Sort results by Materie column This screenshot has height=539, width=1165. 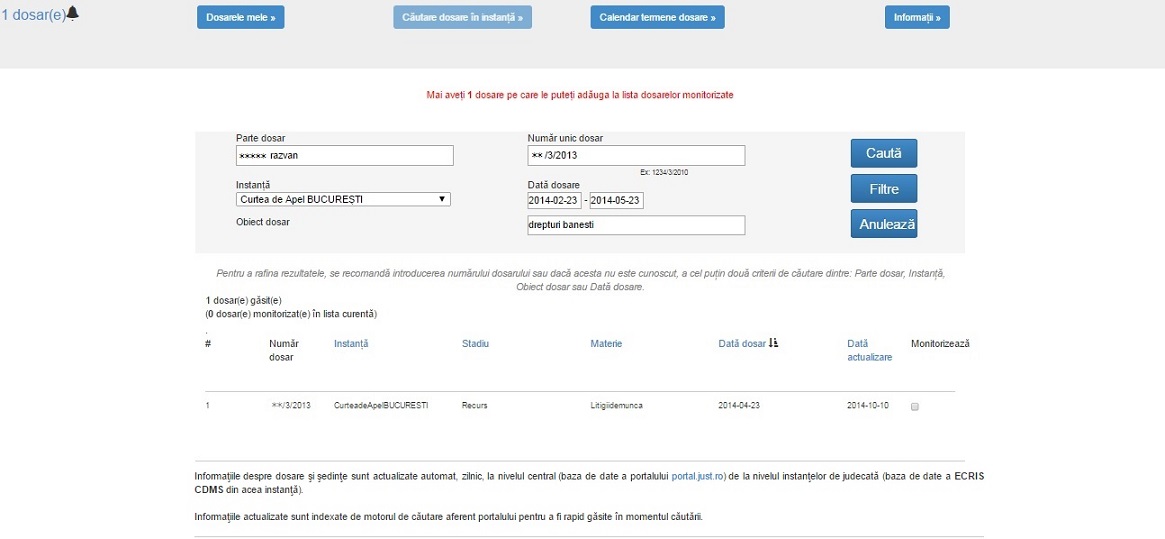click(606, 344)
